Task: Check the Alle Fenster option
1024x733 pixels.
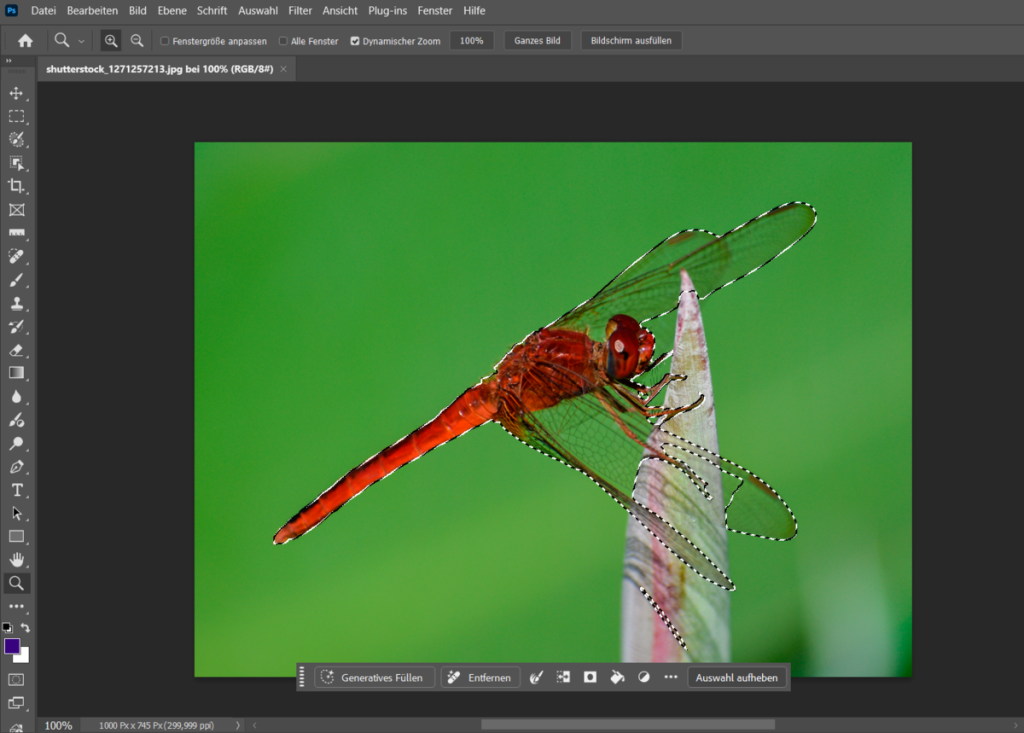Action: point(283,41)
